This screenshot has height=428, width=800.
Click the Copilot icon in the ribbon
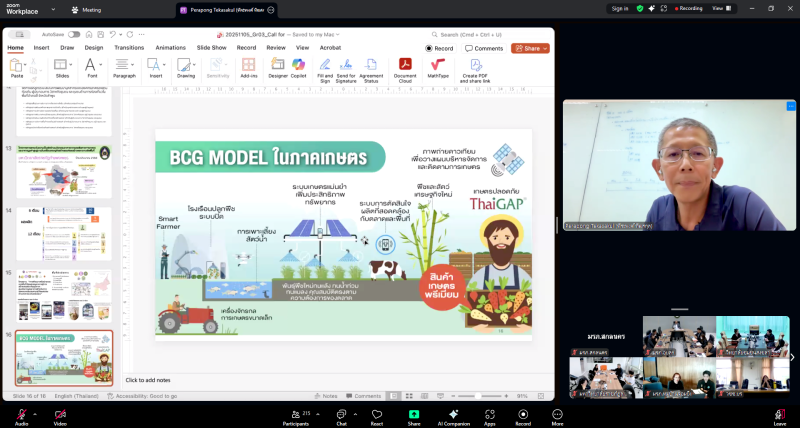coord(298,66)
